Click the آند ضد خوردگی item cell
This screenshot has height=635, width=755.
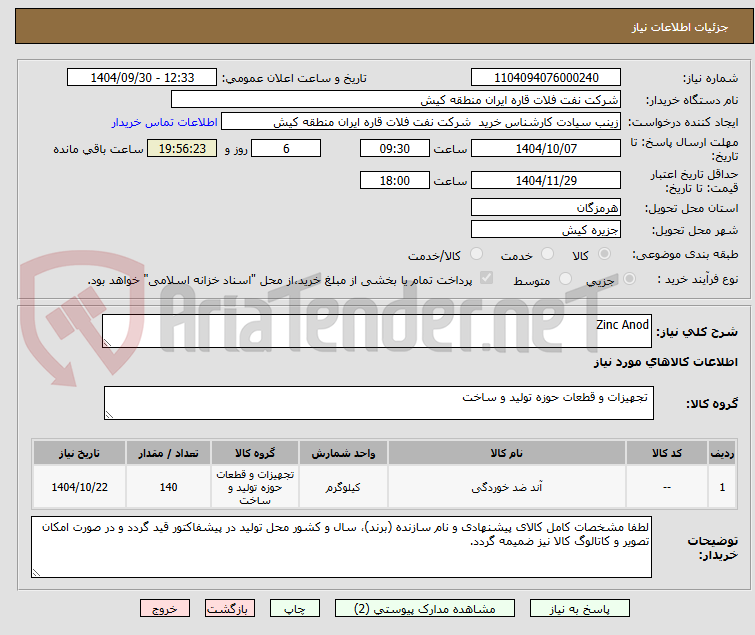pyautogui.click(x=507, y=487)
